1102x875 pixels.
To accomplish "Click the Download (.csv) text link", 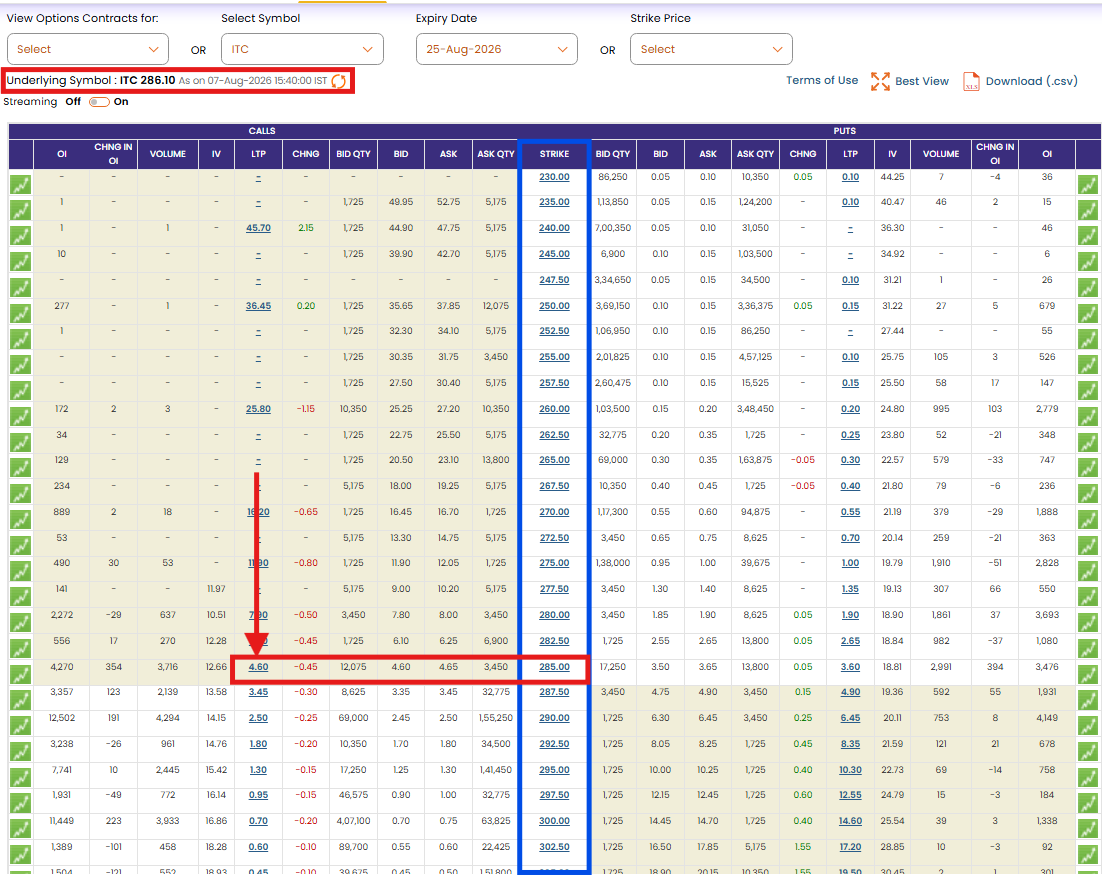I will (1031, 82).
